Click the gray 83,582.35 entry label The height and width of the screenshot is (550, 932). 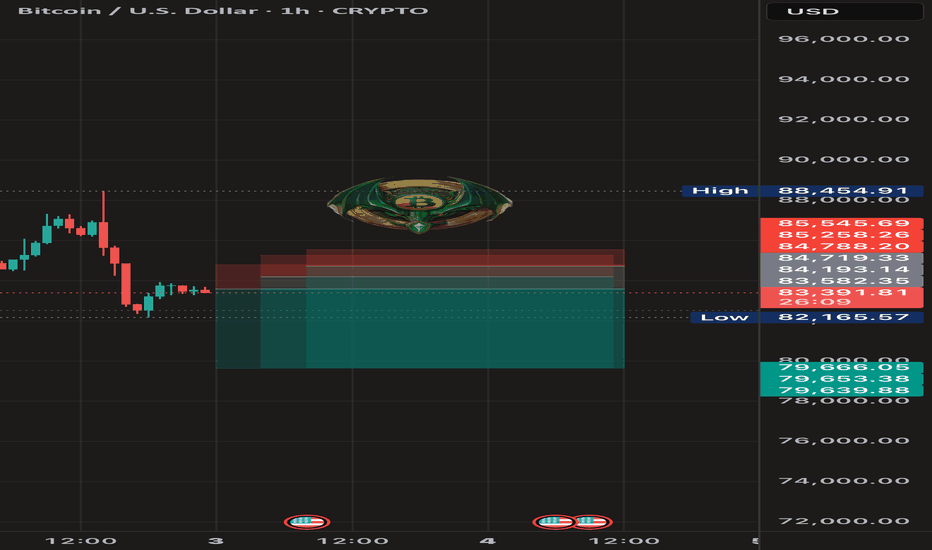(842, 281)
